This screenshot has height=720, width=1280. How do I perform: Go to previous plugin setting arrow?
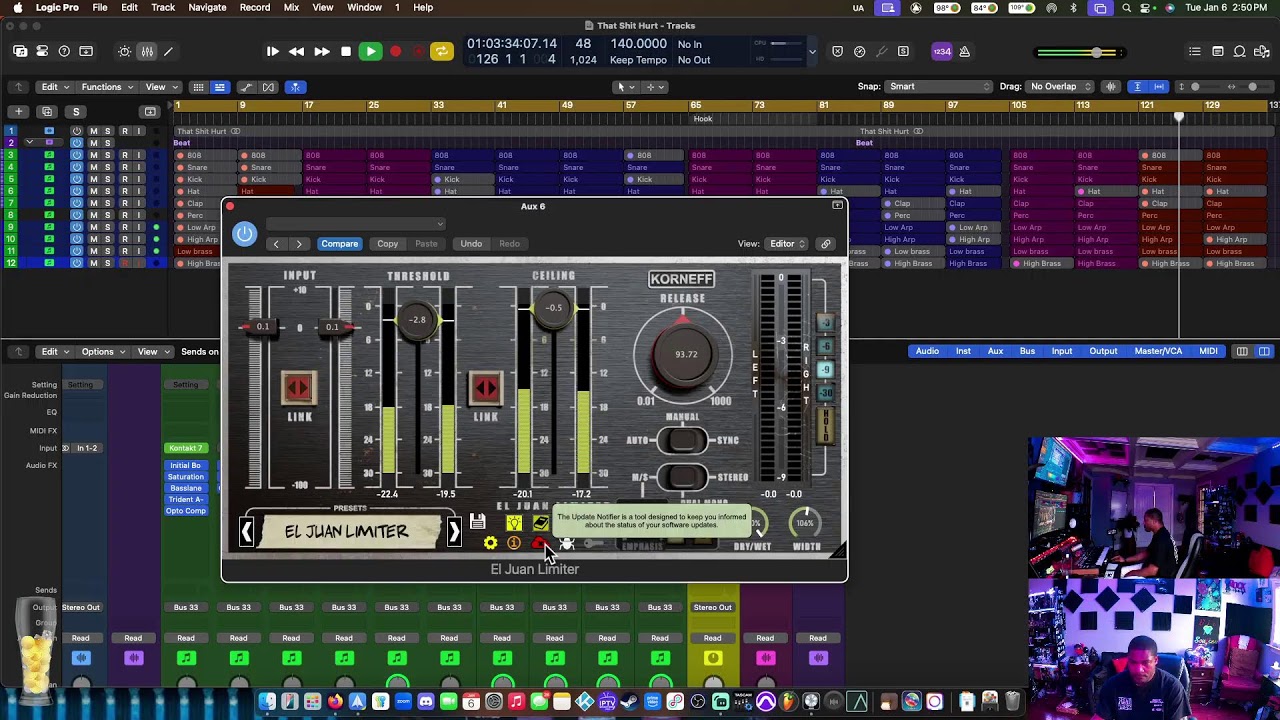276,244
